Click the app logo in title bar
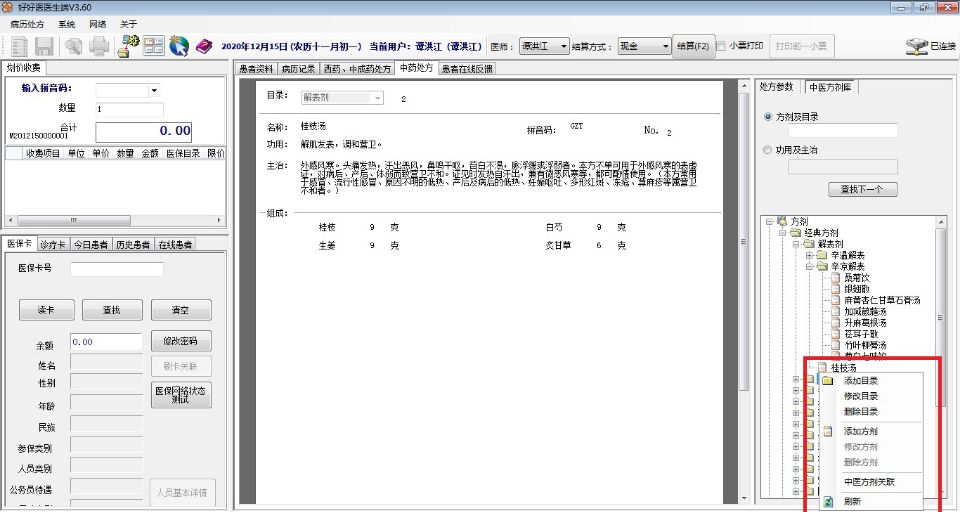Screen dimensions: 960x512 coord(7,7)
